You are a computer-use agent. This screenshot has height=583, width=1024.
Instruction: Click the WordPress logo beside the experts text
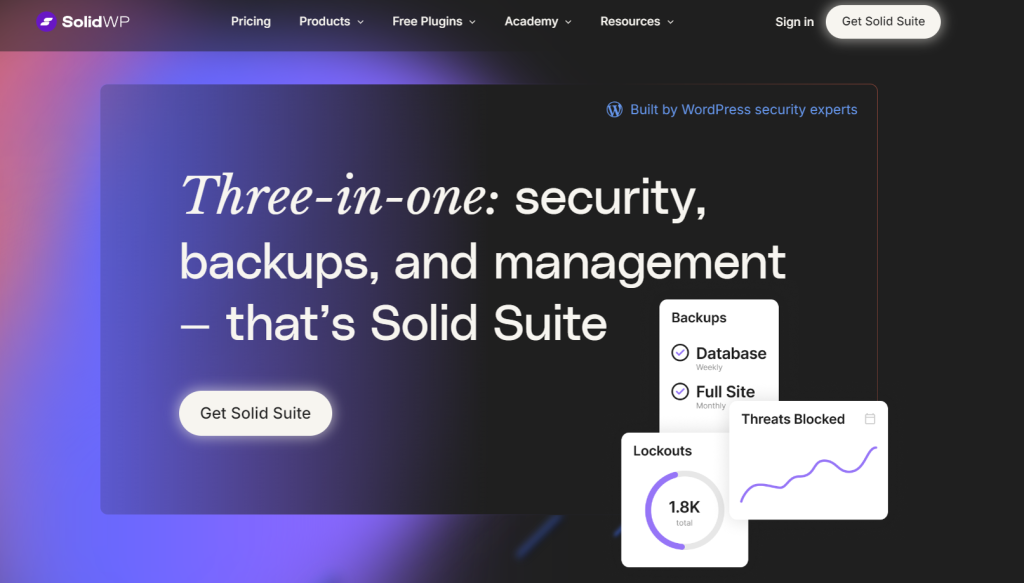point(614,109)
